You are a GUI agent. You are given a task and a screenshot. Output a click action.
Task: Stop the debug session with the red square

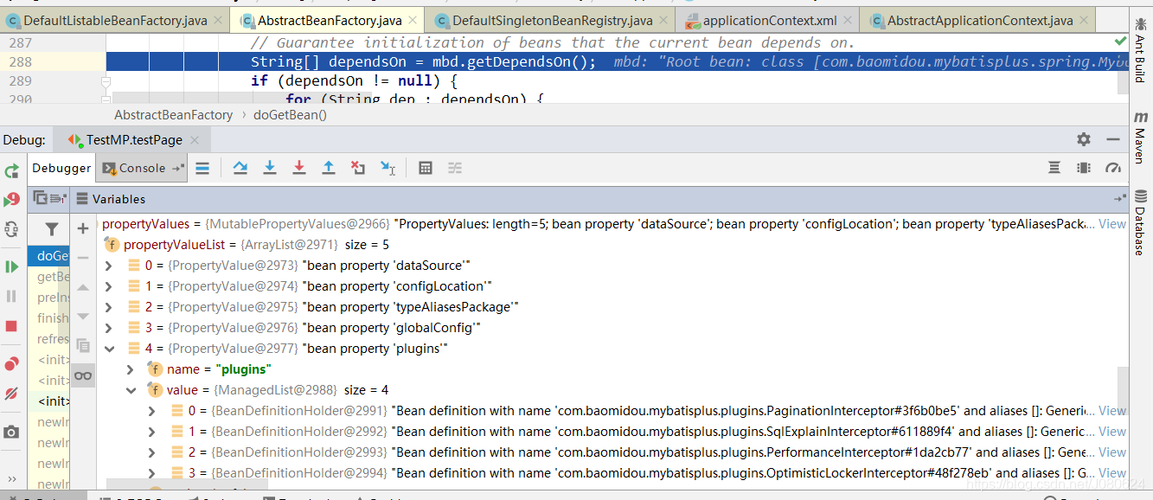coord(11,326)
